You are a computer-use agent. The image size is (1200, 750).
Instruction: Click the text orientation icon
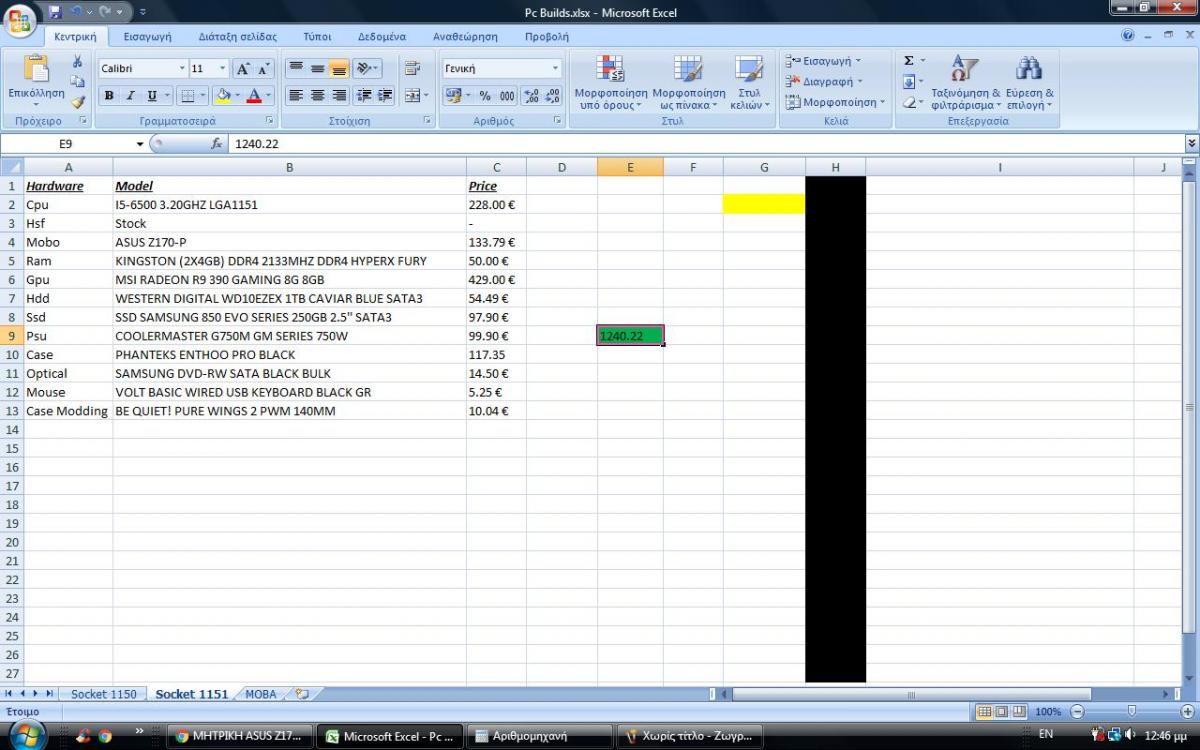click(x=363, y=69)
